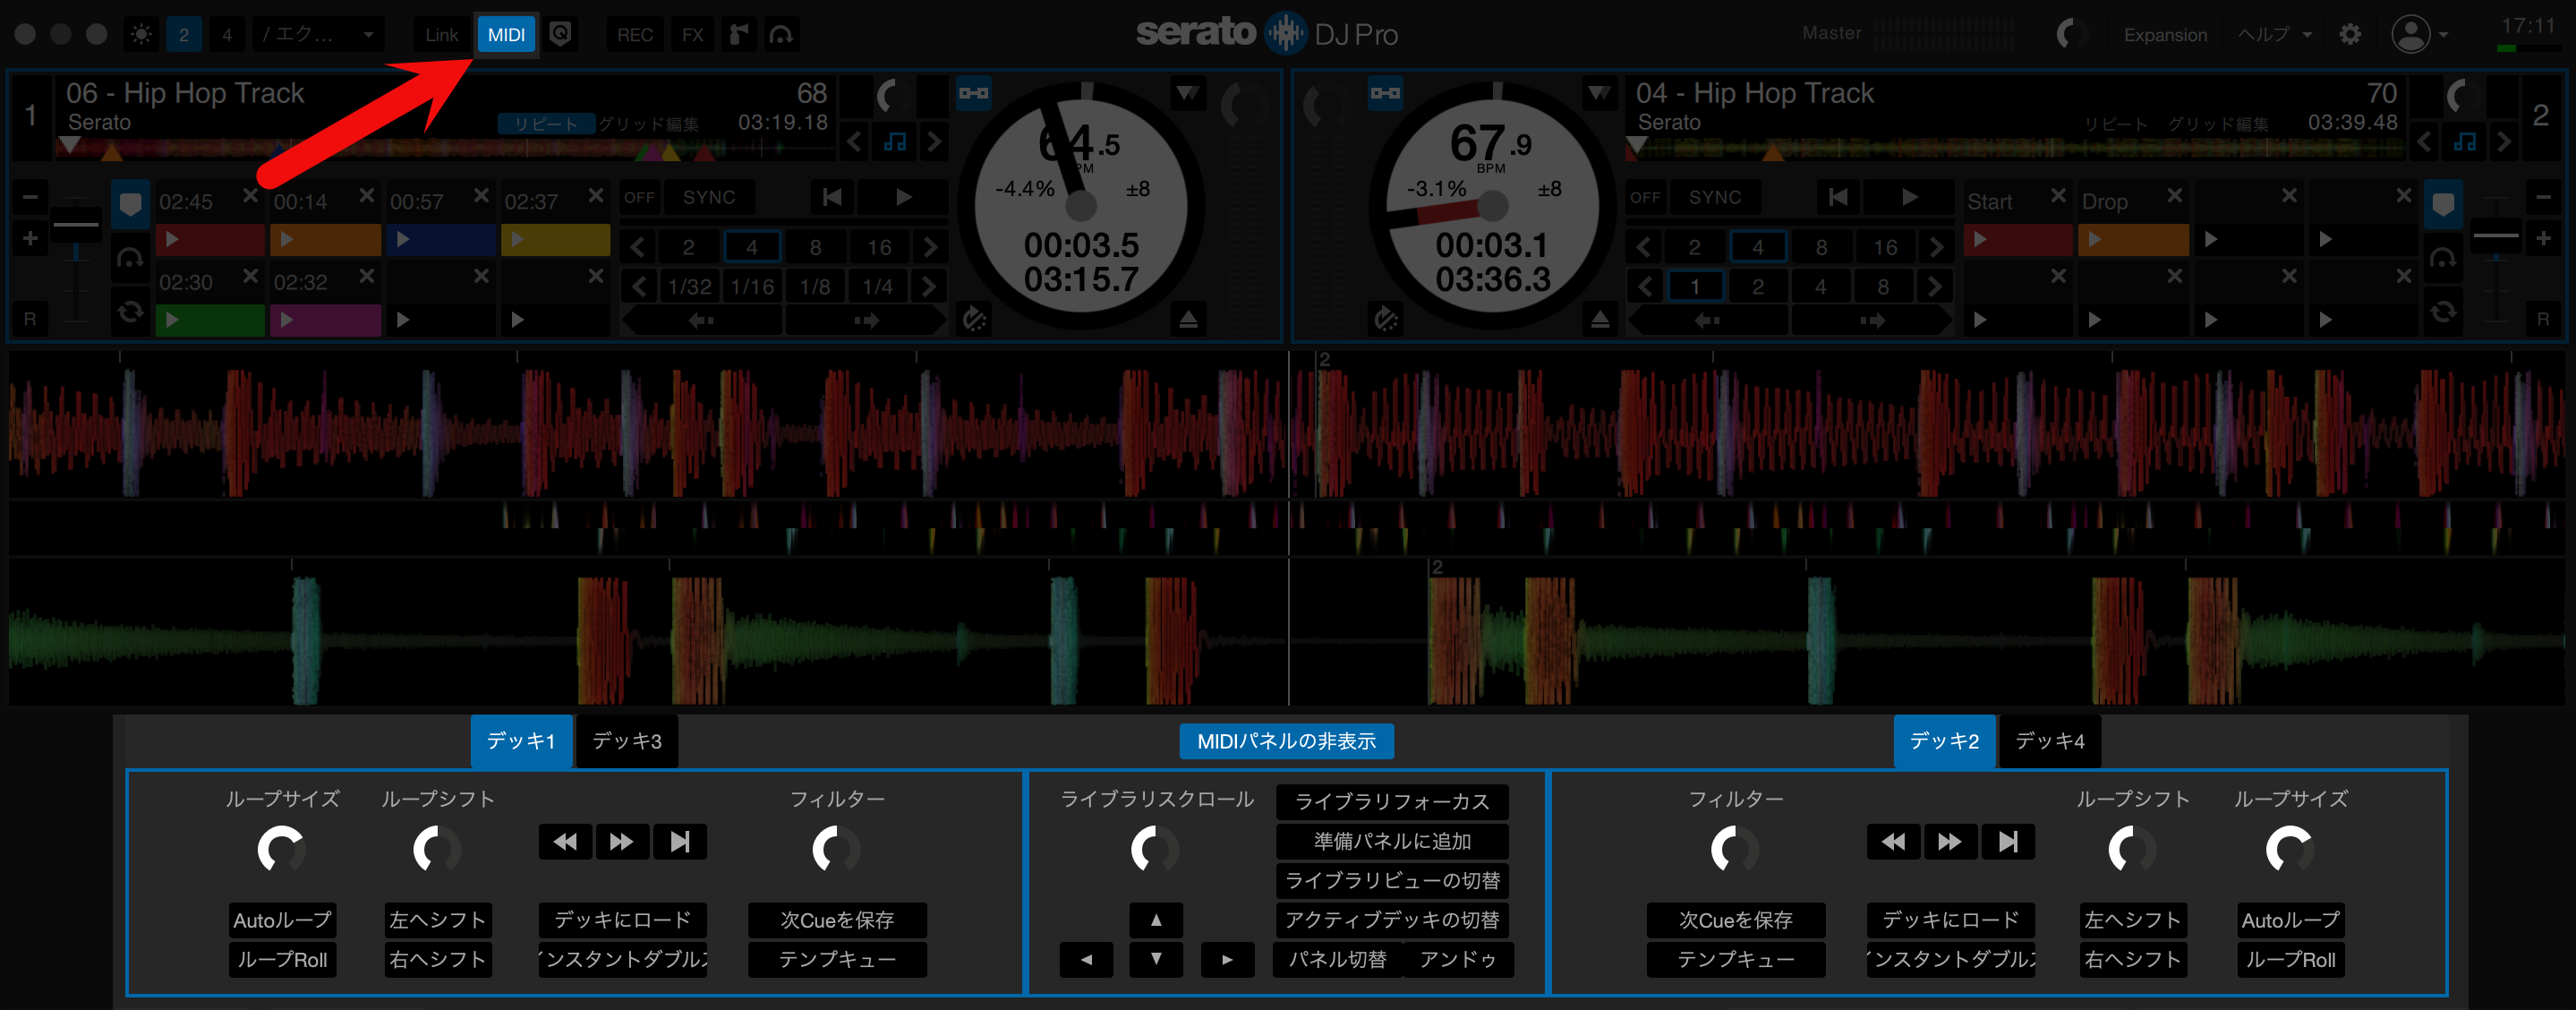Open the FX effects panel
Viewport: 2576px width, 1010px height.
[x=693, y=33]
